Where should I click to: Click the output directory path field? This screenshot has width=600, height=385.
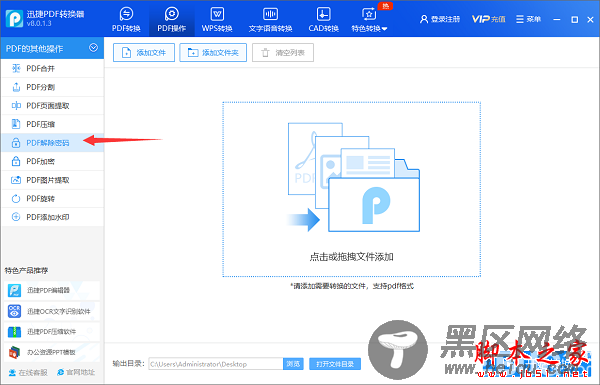tap(216, 364)
